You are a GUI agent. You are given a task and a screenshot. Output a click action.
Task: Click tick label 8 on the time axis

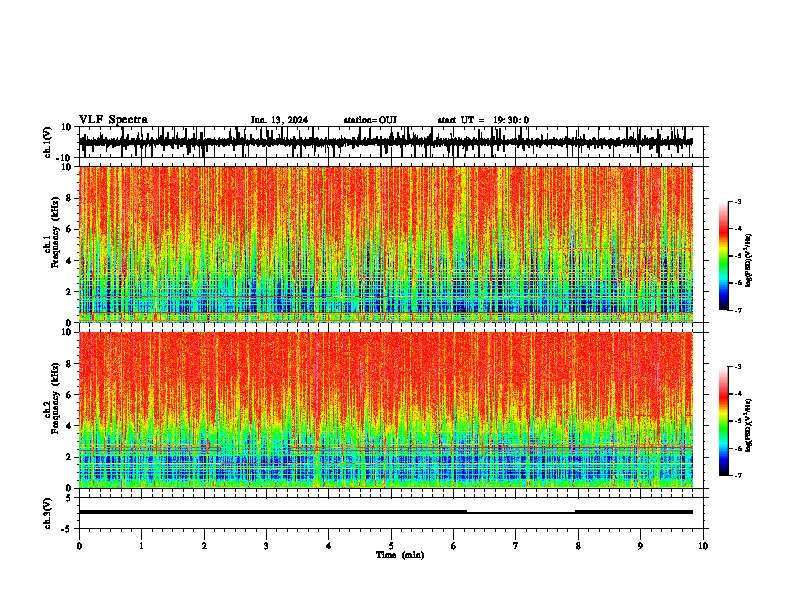578,546
